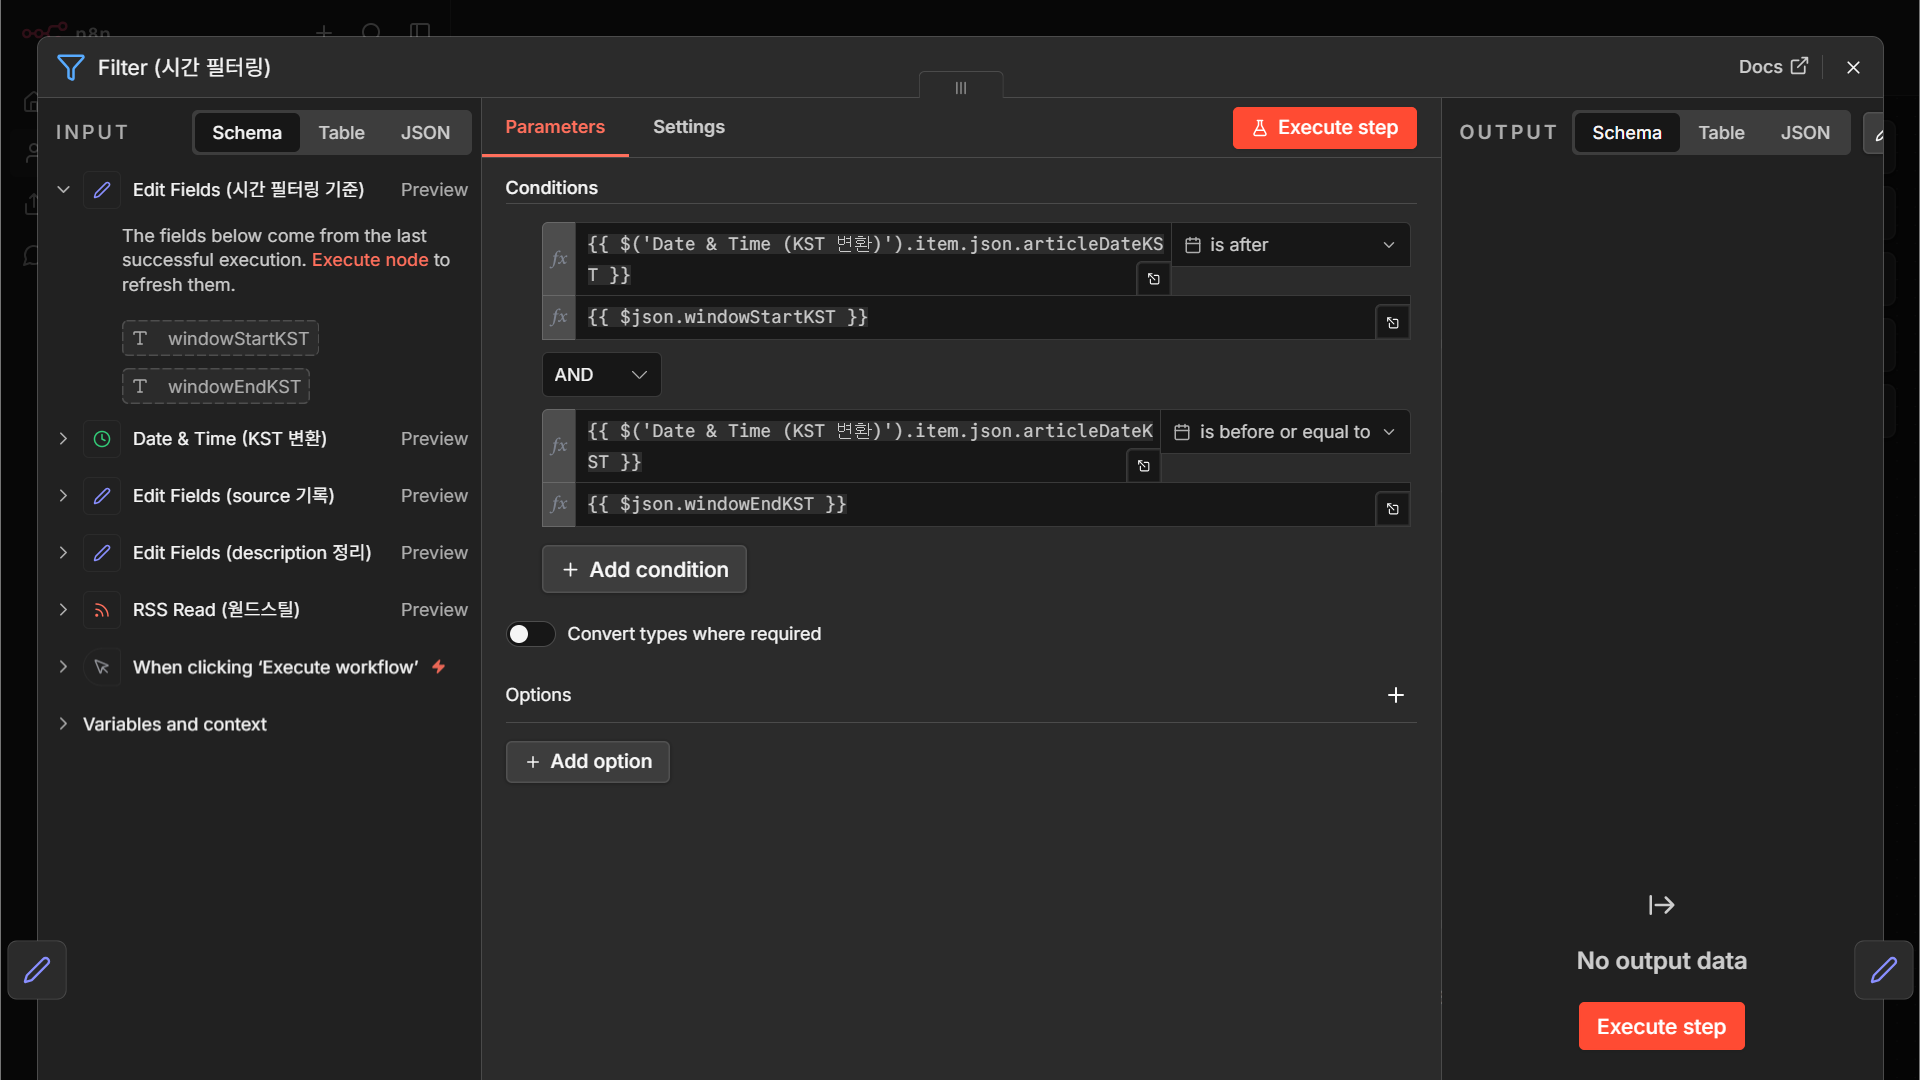Preview Edit Fields (시간 필터링 기준) data
Viewport: 1920px width, 1080px height.
(434, 189)
